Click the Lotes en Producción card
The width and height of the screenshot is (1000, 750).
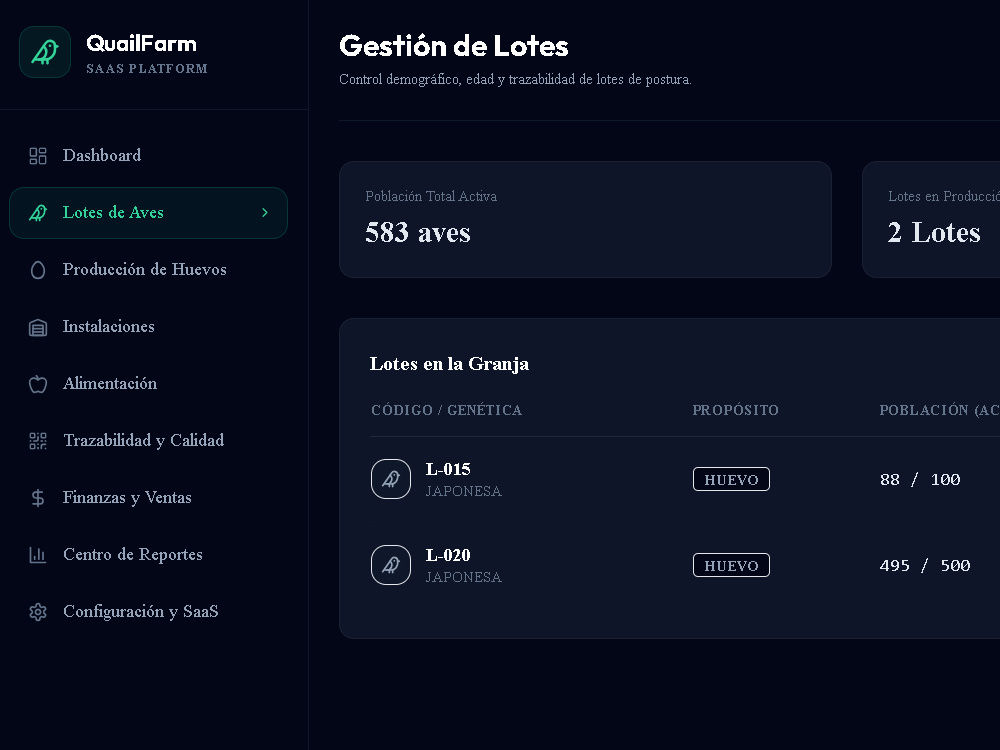931,219
